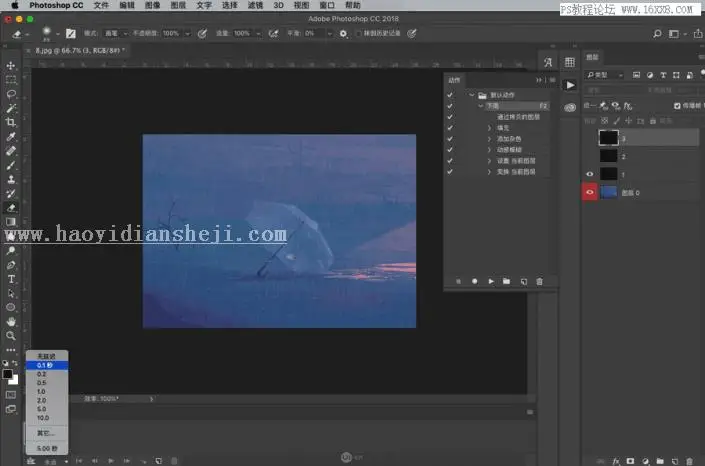Start recording the action
This screenshot has height=466, width=705.
(474, 281)
